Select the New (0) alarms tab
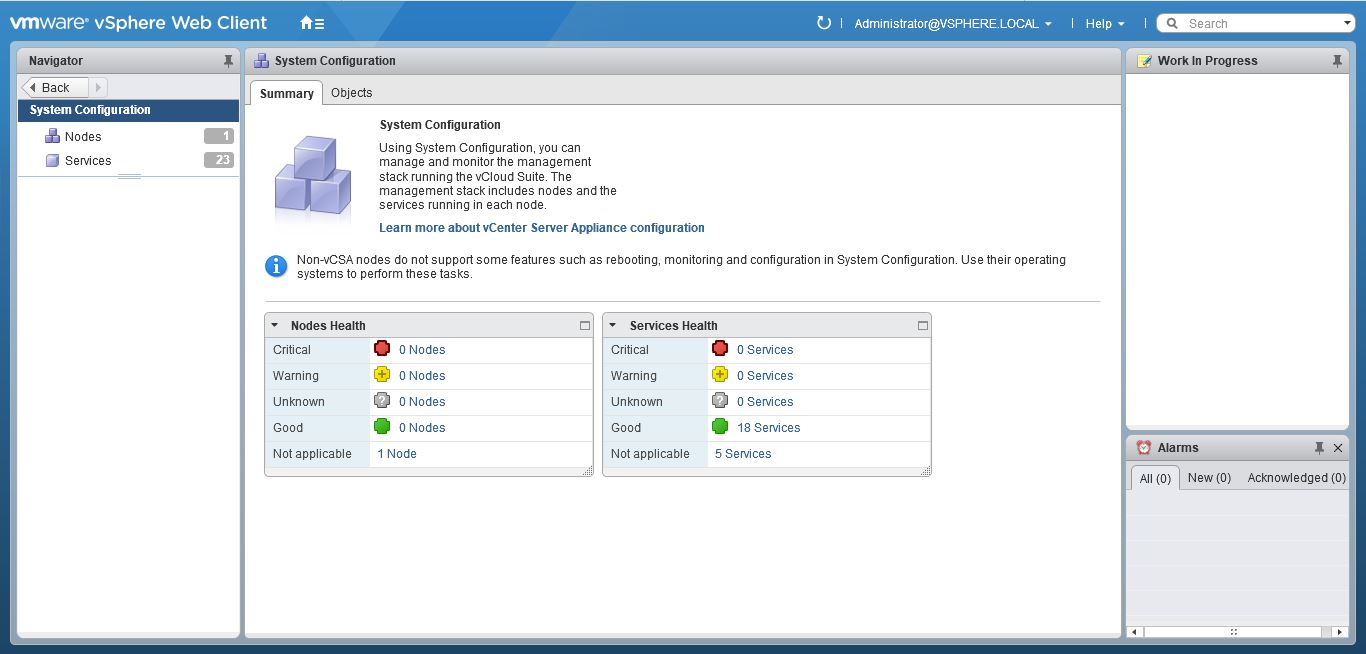The image size is (1366, 654). [1209, 478]
